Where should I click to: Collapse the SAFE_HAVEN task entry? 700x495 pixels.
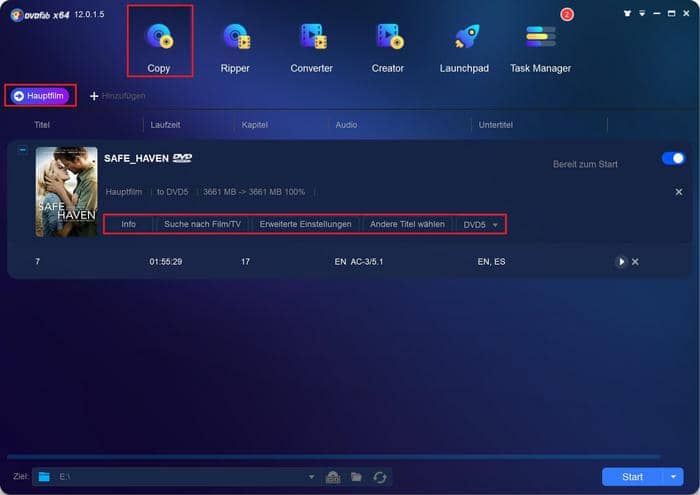pyautogui.click(x=22, y=150)
